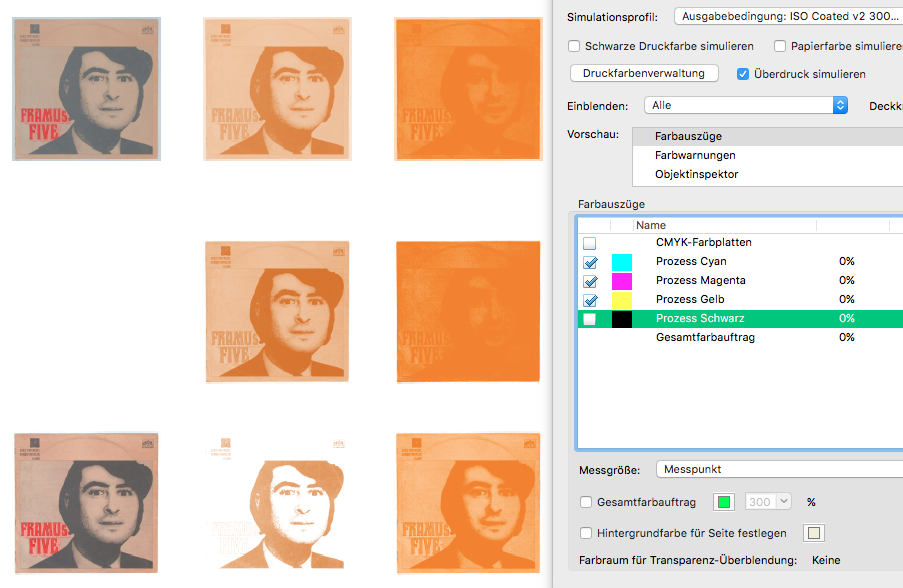Screen dimensions: 903x588
Task: Select the Prozess Gelb row label
Action: point(690,299)
